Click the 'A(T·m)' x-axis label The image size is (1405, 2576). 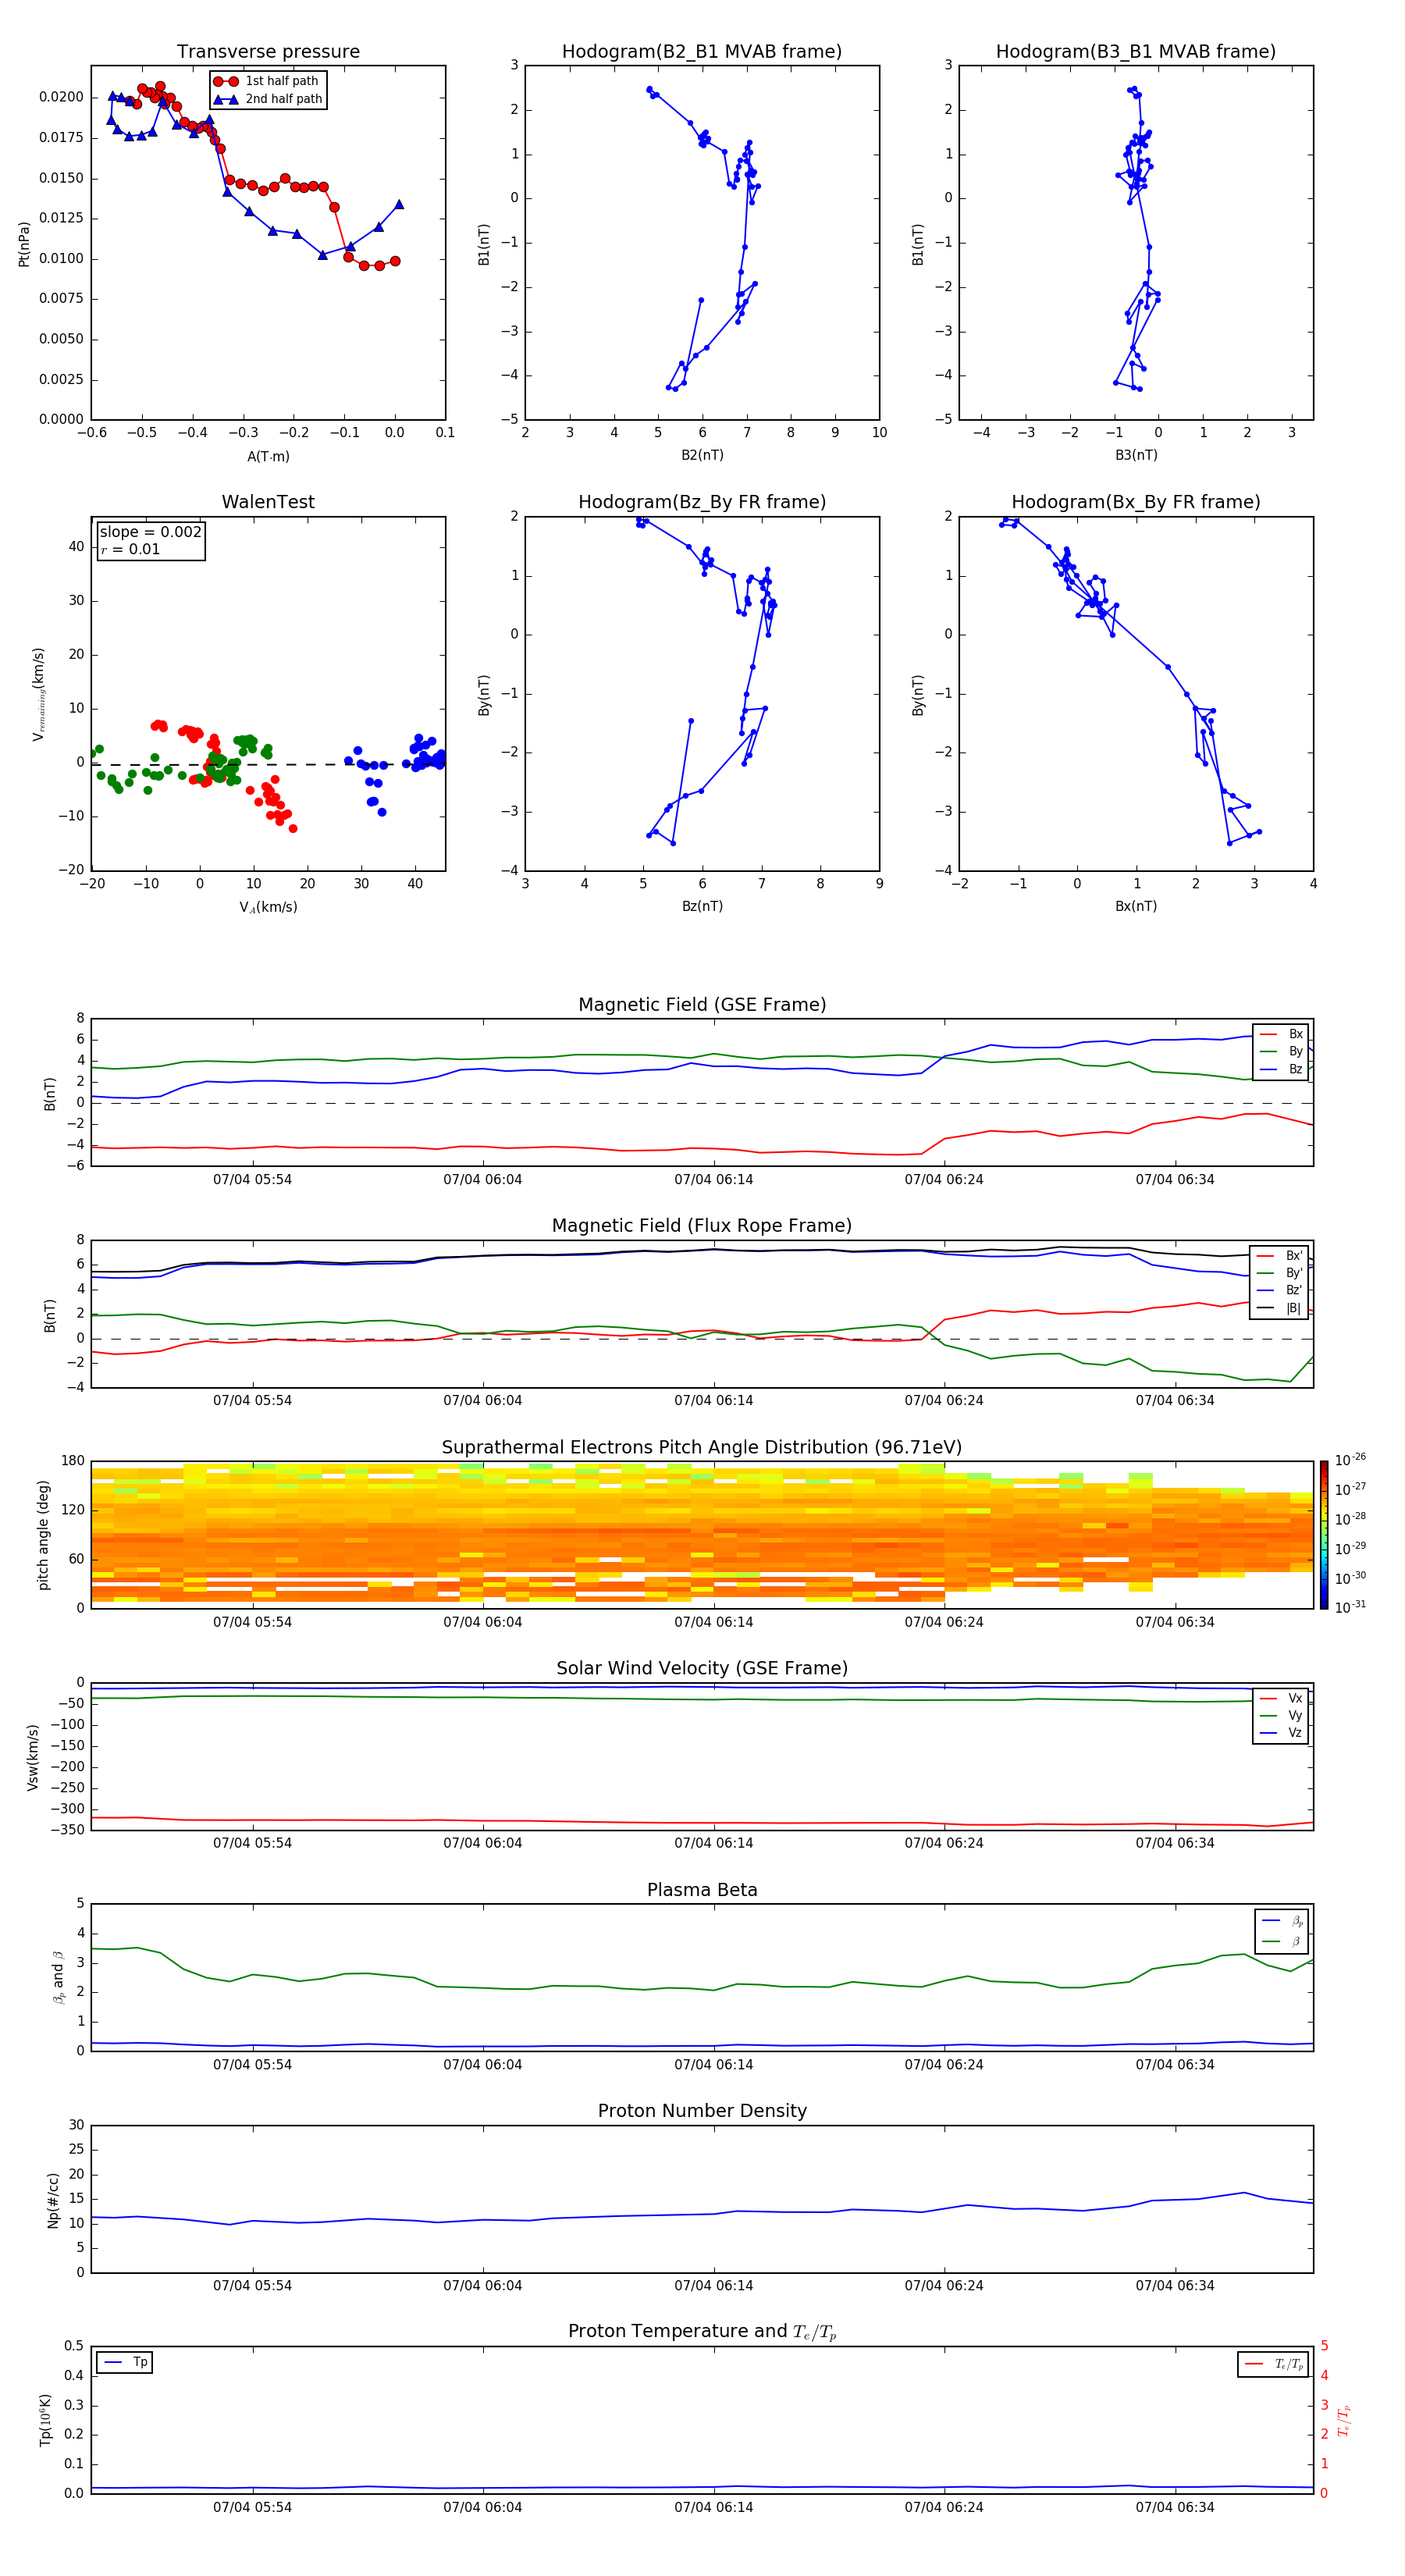pyautogui.click(x=268, y=457)
